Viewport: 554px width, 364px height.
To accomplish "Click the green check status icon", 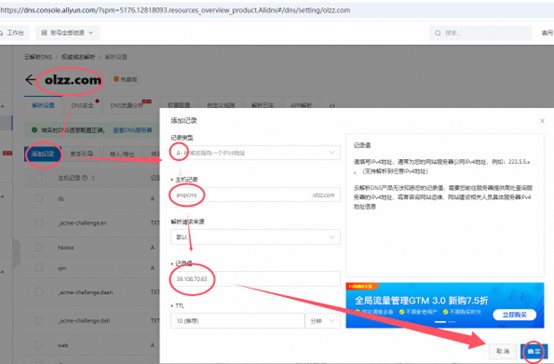I will point(34,130).
